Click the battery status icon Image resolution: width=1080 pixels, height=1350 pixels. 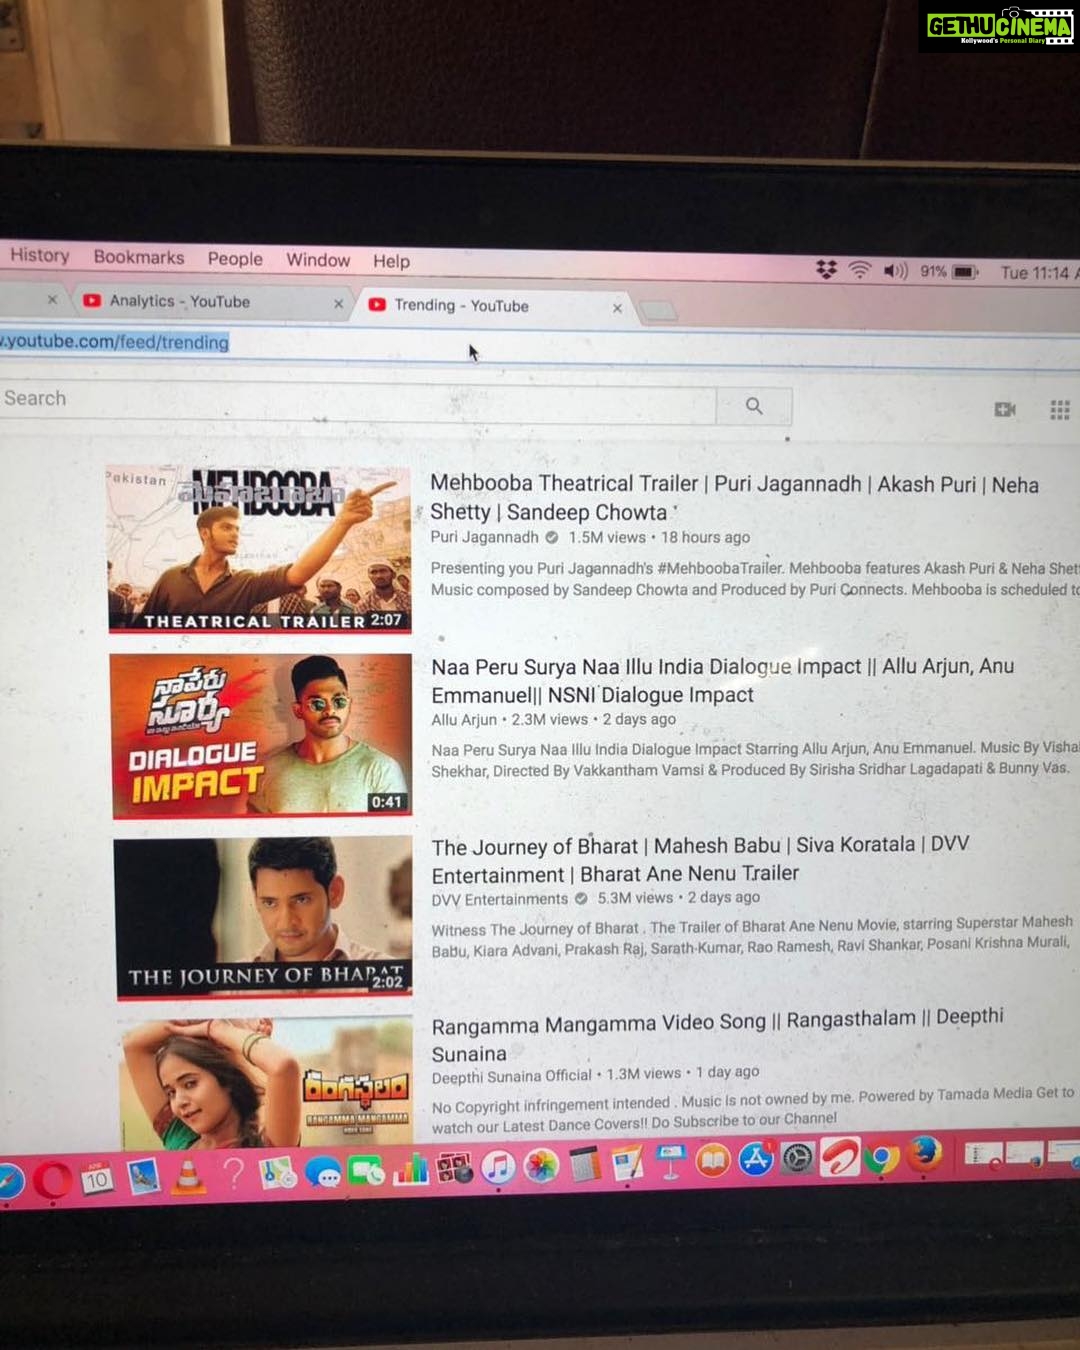tap(964, 272)
